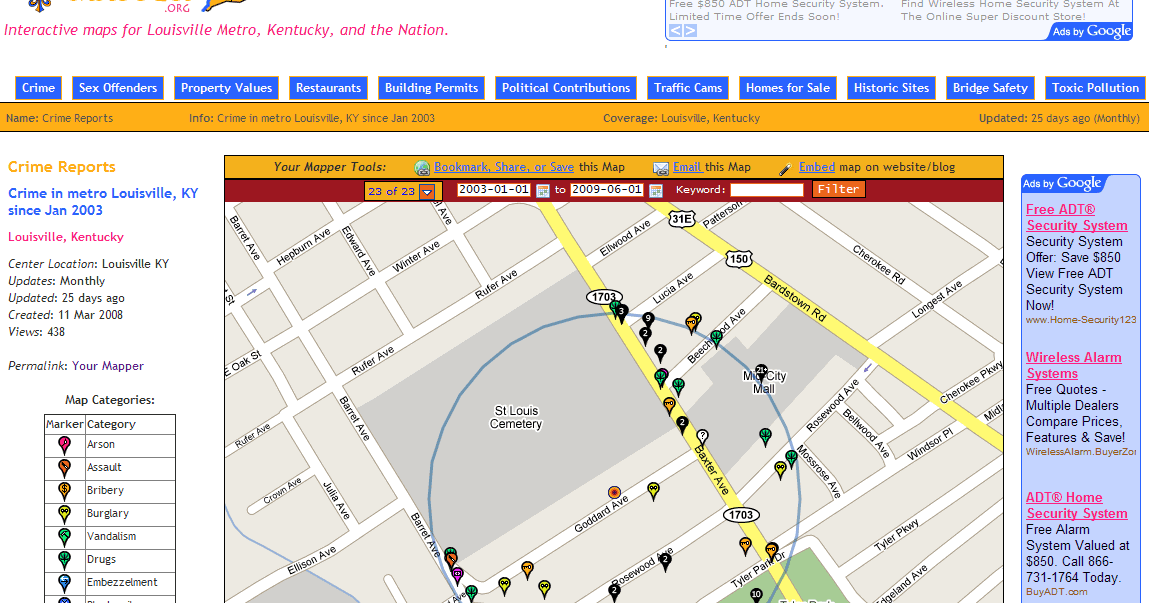Click the envelope icon next to Email this Map
The width and height of the screenshot is (1149, 603).
pos(663,166)
